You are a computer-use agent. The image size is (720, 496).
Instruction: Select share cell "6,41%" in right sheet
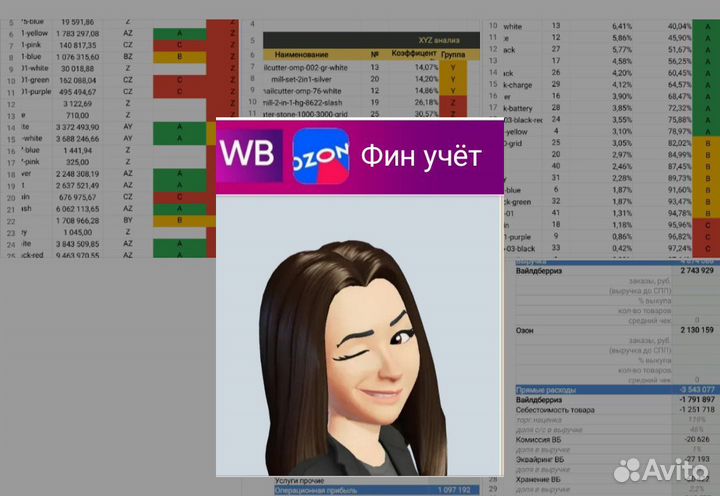click(x=622, y=27)
